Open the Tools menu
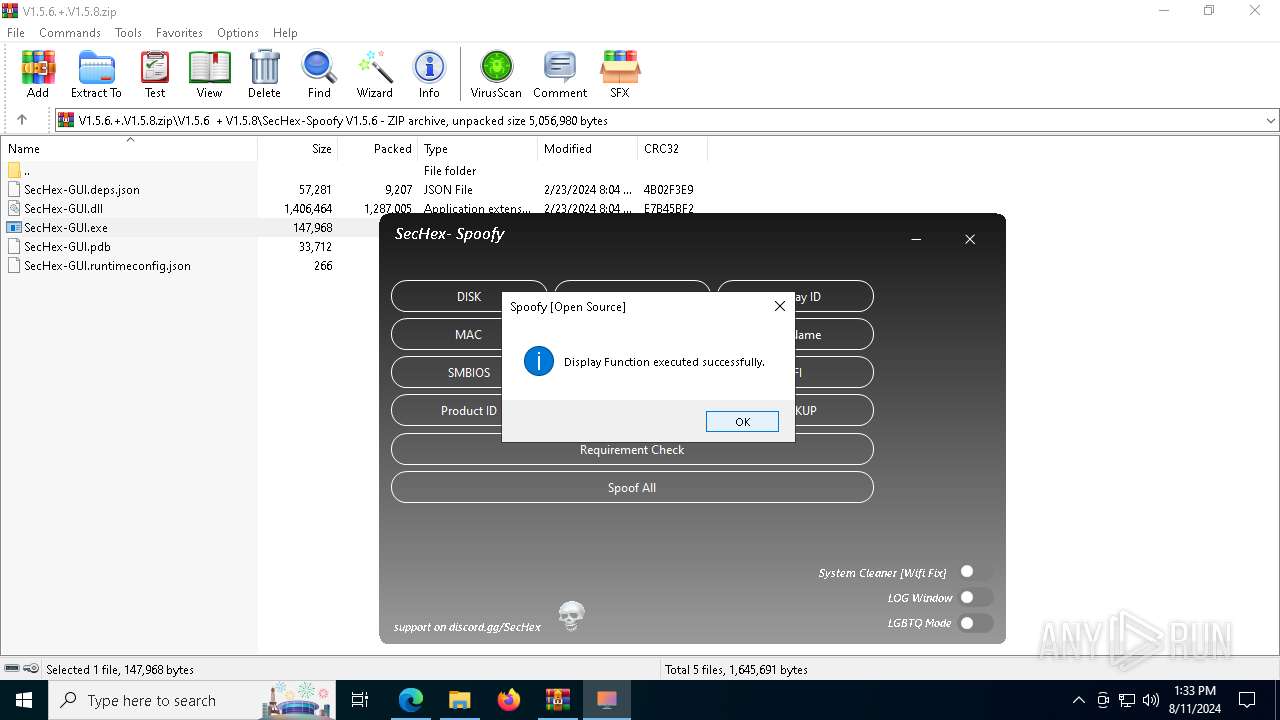 [128, 33]
